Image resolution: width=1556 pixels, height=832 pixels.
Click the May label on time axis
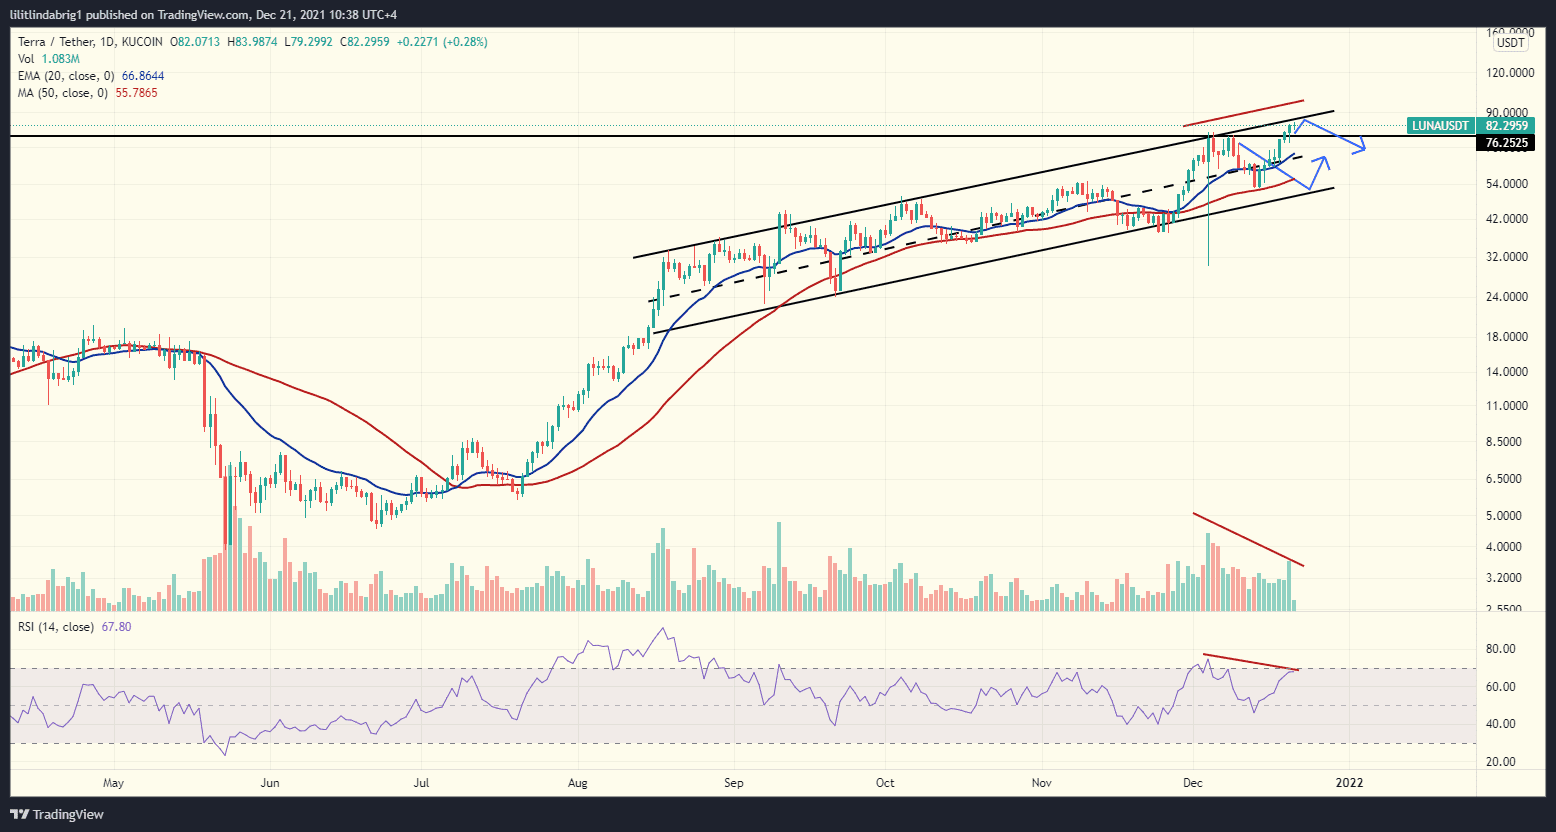[113, 781]
